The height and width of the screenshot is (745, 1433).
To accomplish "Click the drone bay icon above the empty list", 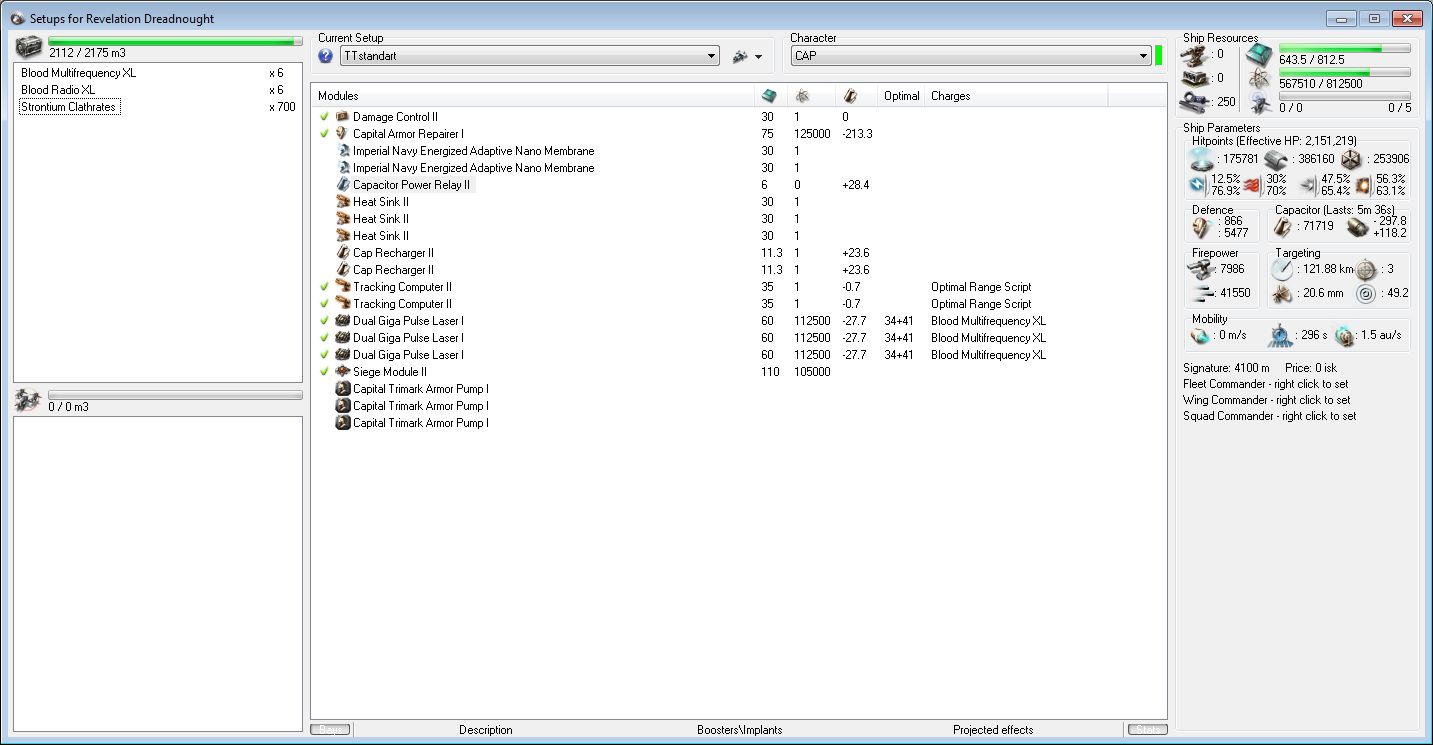I will tap(30, 401).
